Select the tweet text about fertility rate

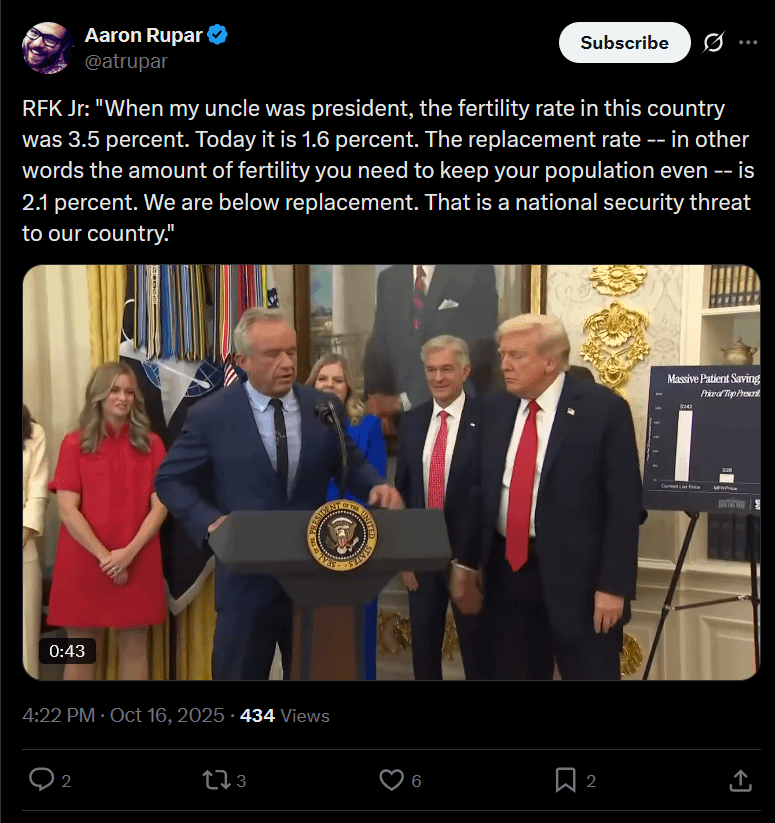(x=388, y=171)
